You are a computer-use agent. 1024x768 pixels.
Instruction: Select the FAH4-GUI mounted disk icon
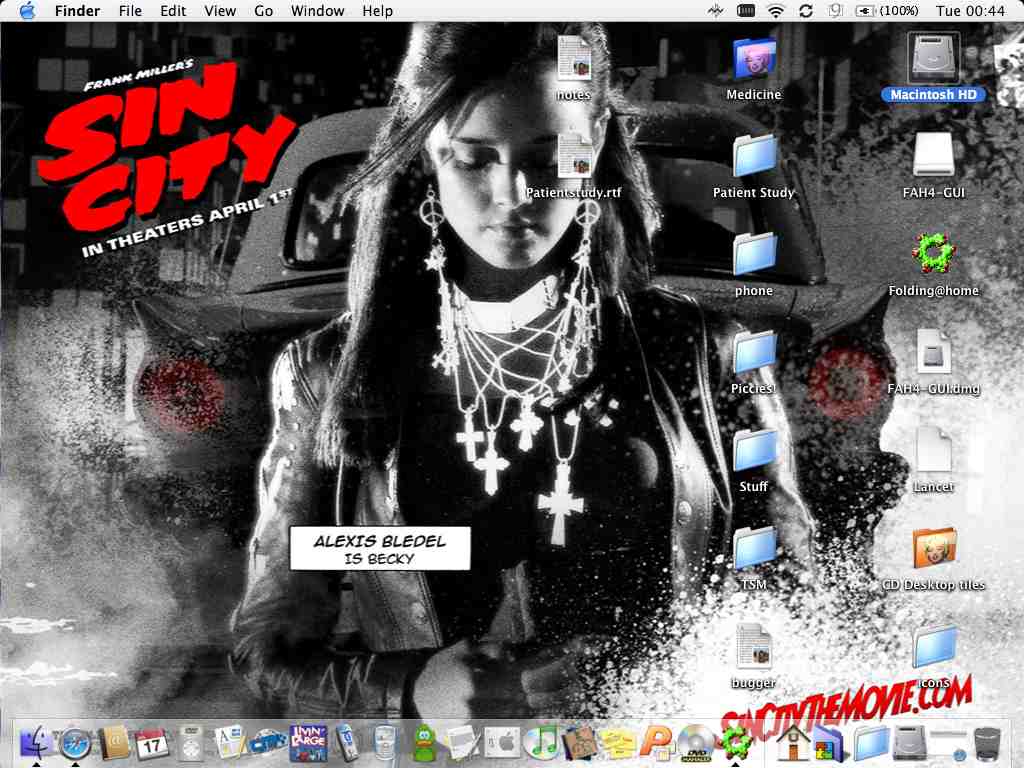[x=933, y=155]
